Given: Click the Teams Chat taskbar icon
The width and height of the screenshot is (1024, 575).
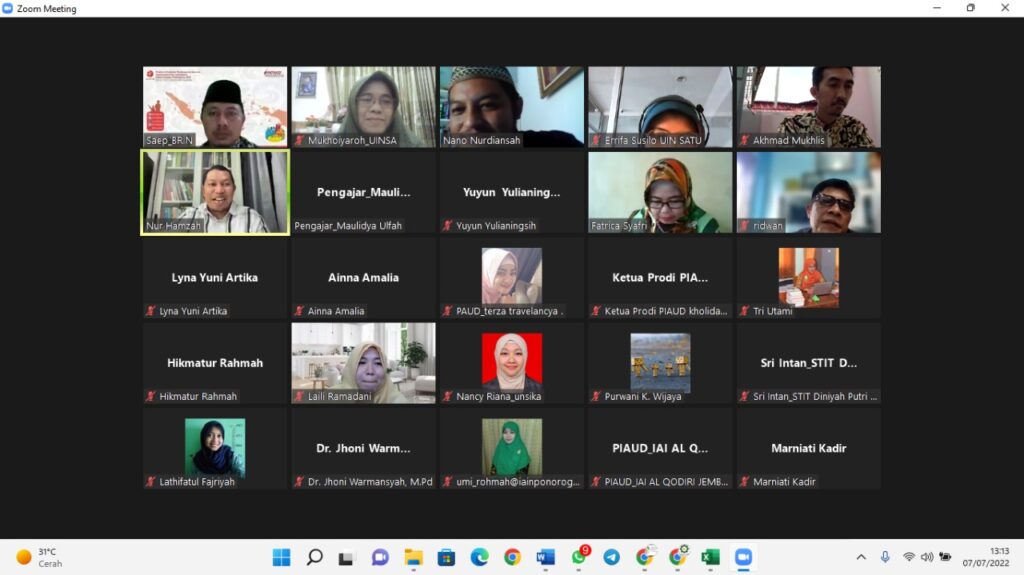Looking at the screenshot, I should coord(380,557).
